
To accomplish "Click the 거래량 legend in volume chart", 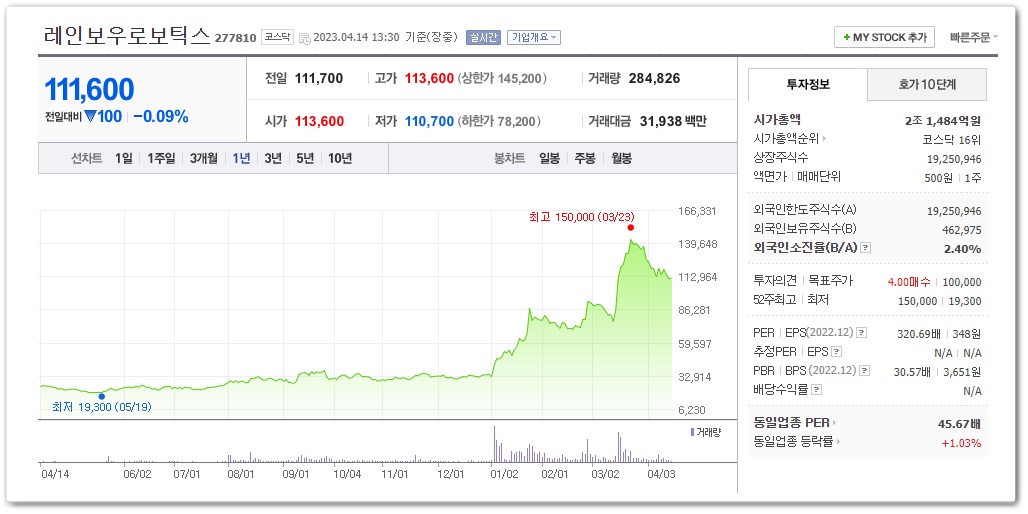I will tap(705, 432).
